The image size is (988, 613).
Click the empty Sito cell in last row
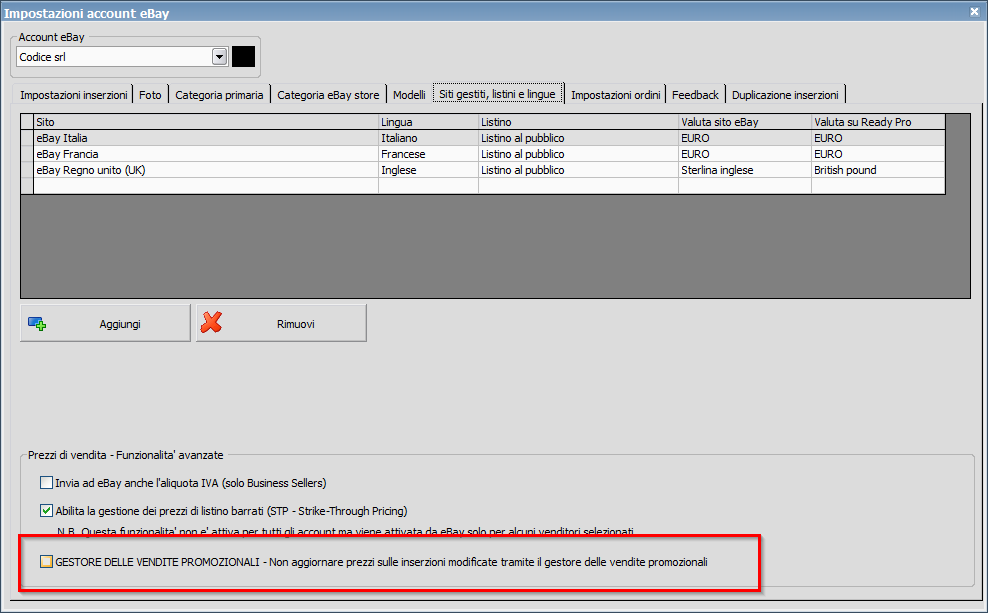click(x=205, y=186)
